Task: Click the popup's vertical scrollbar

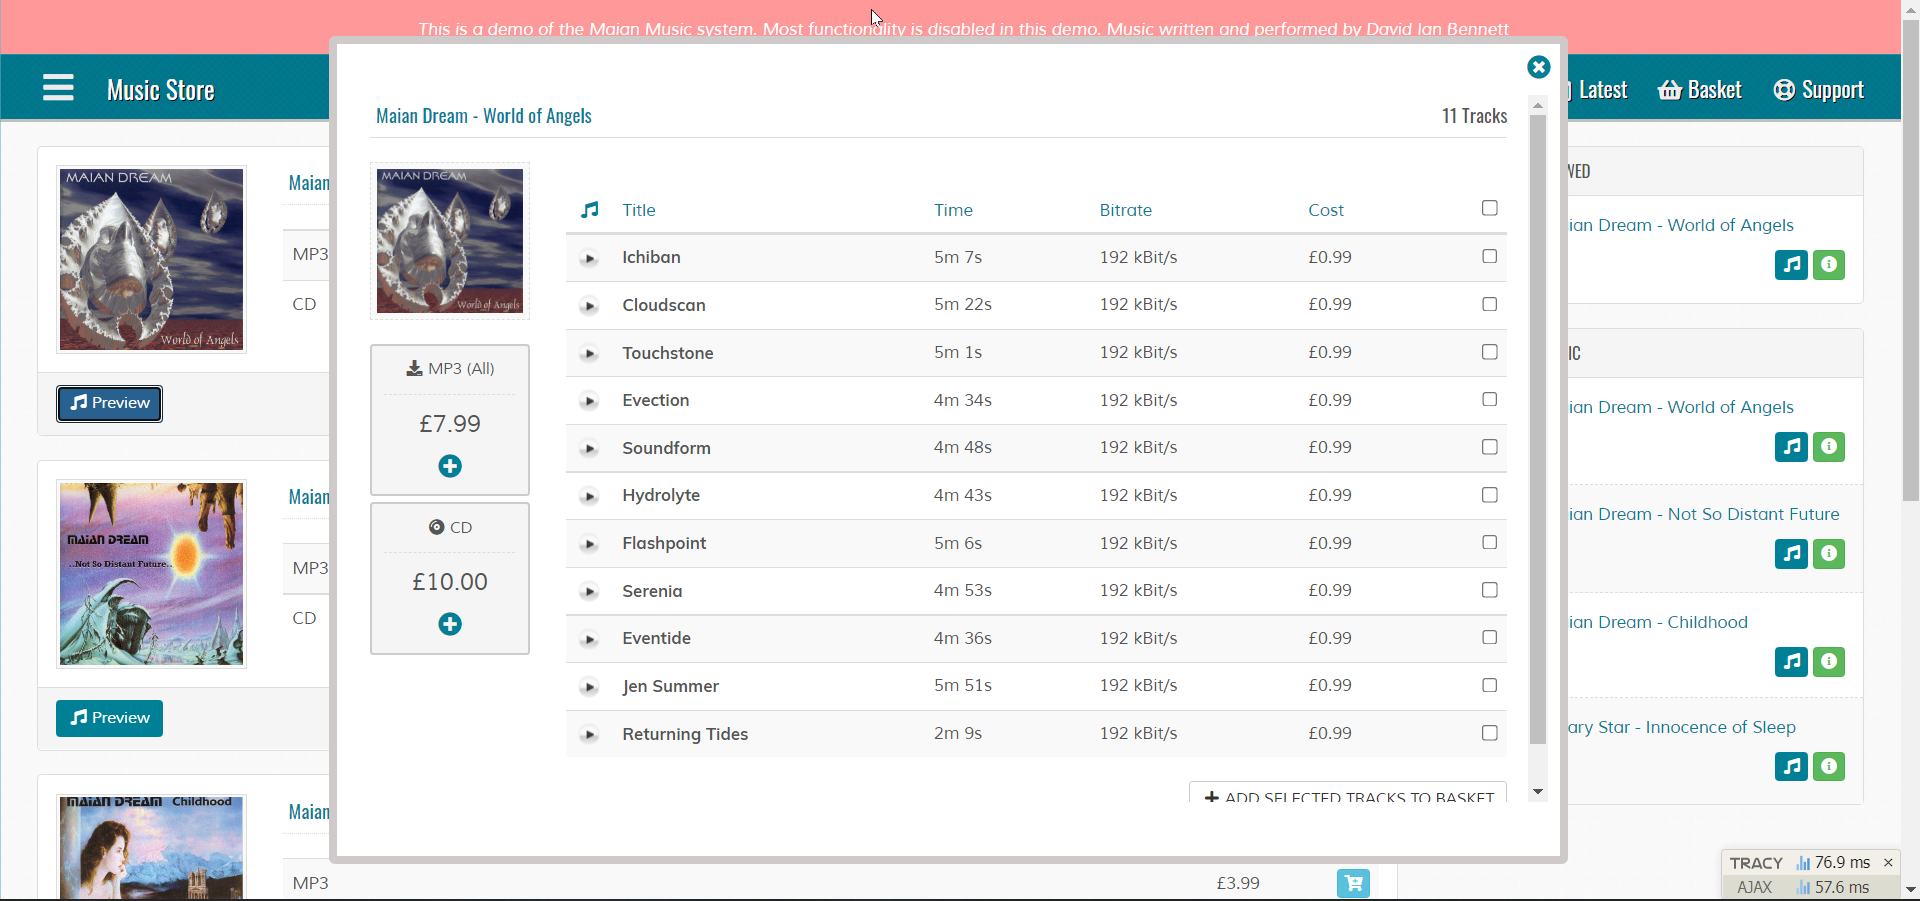Action: click(1538, 430)
